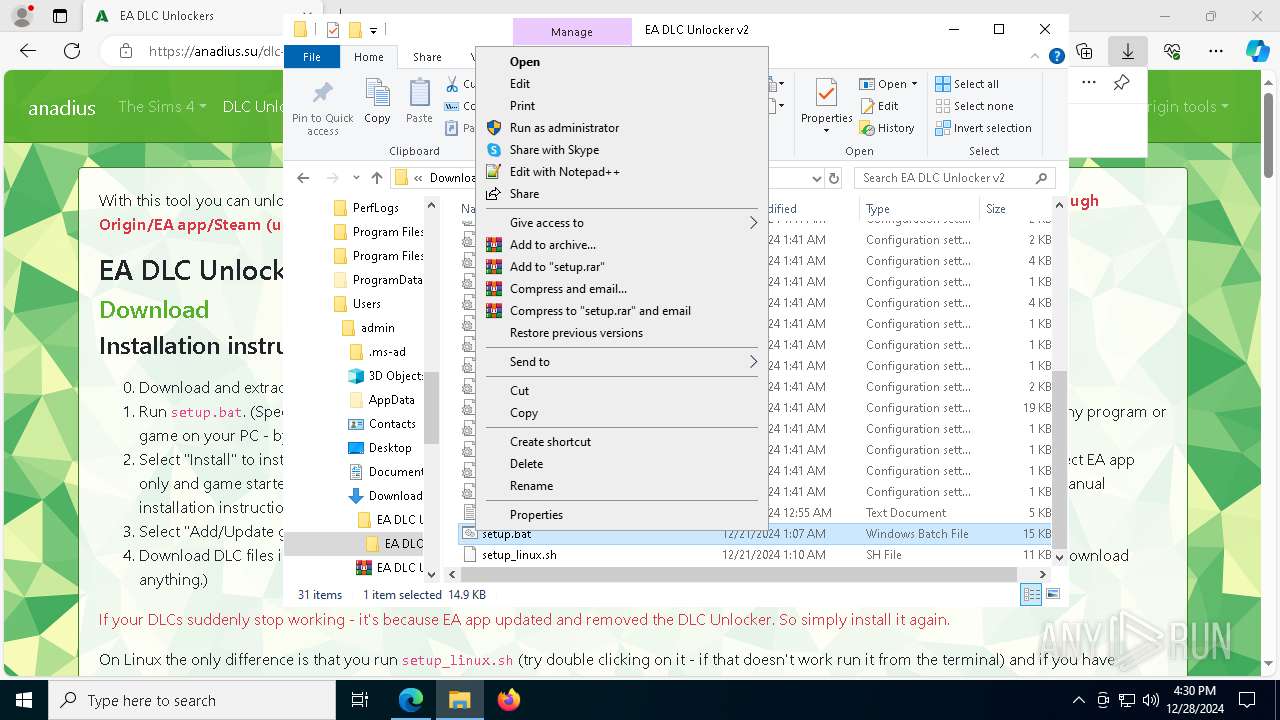Click Select none in ribbon

click(974, 106)
